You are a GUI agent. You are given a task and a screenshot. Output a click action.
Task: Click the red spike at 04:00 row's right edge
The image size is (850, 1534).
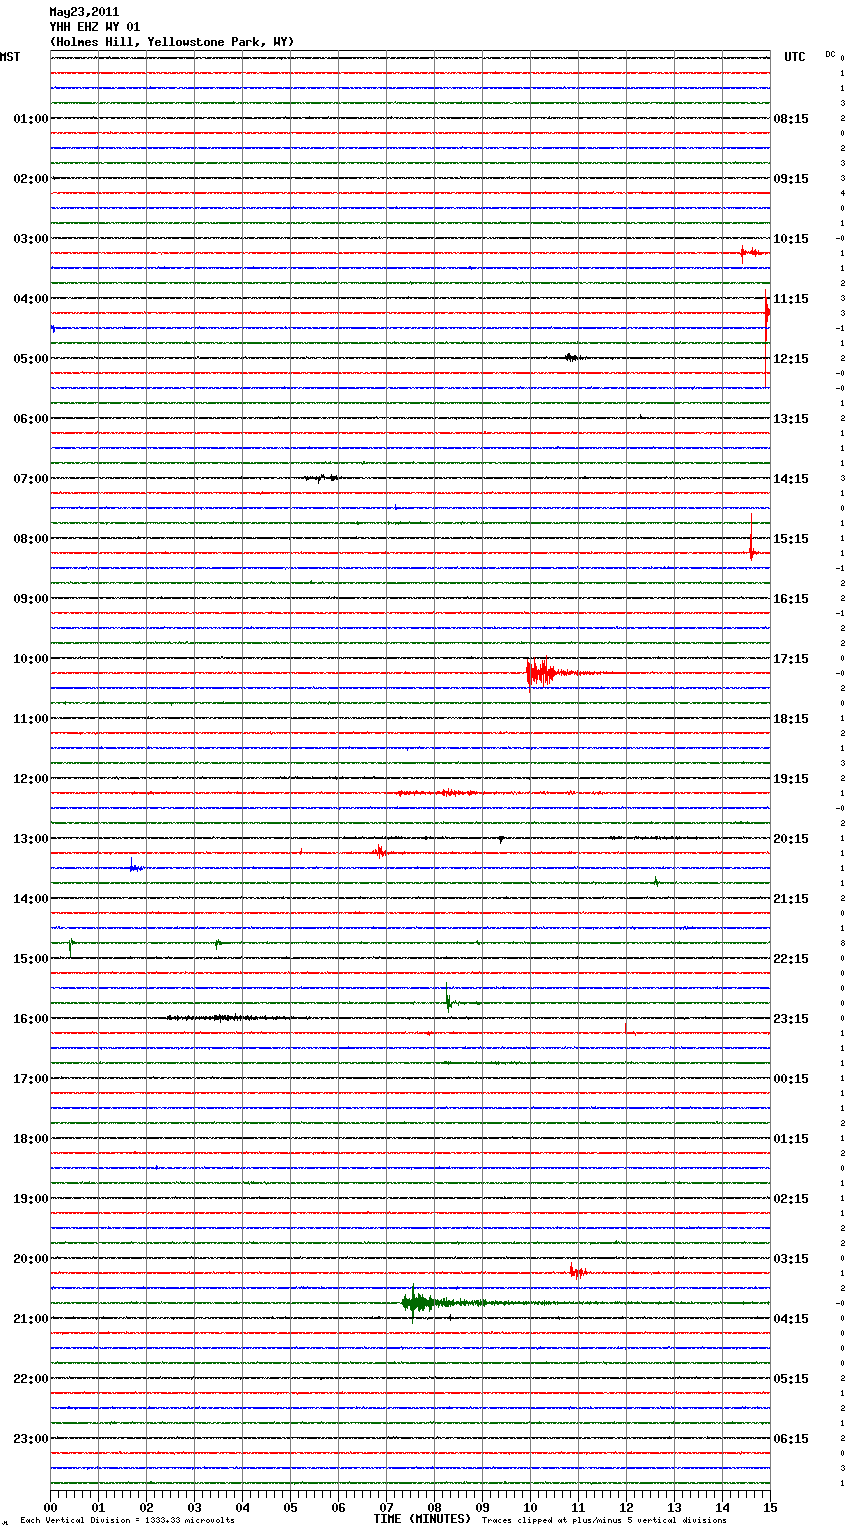(767, 315)
